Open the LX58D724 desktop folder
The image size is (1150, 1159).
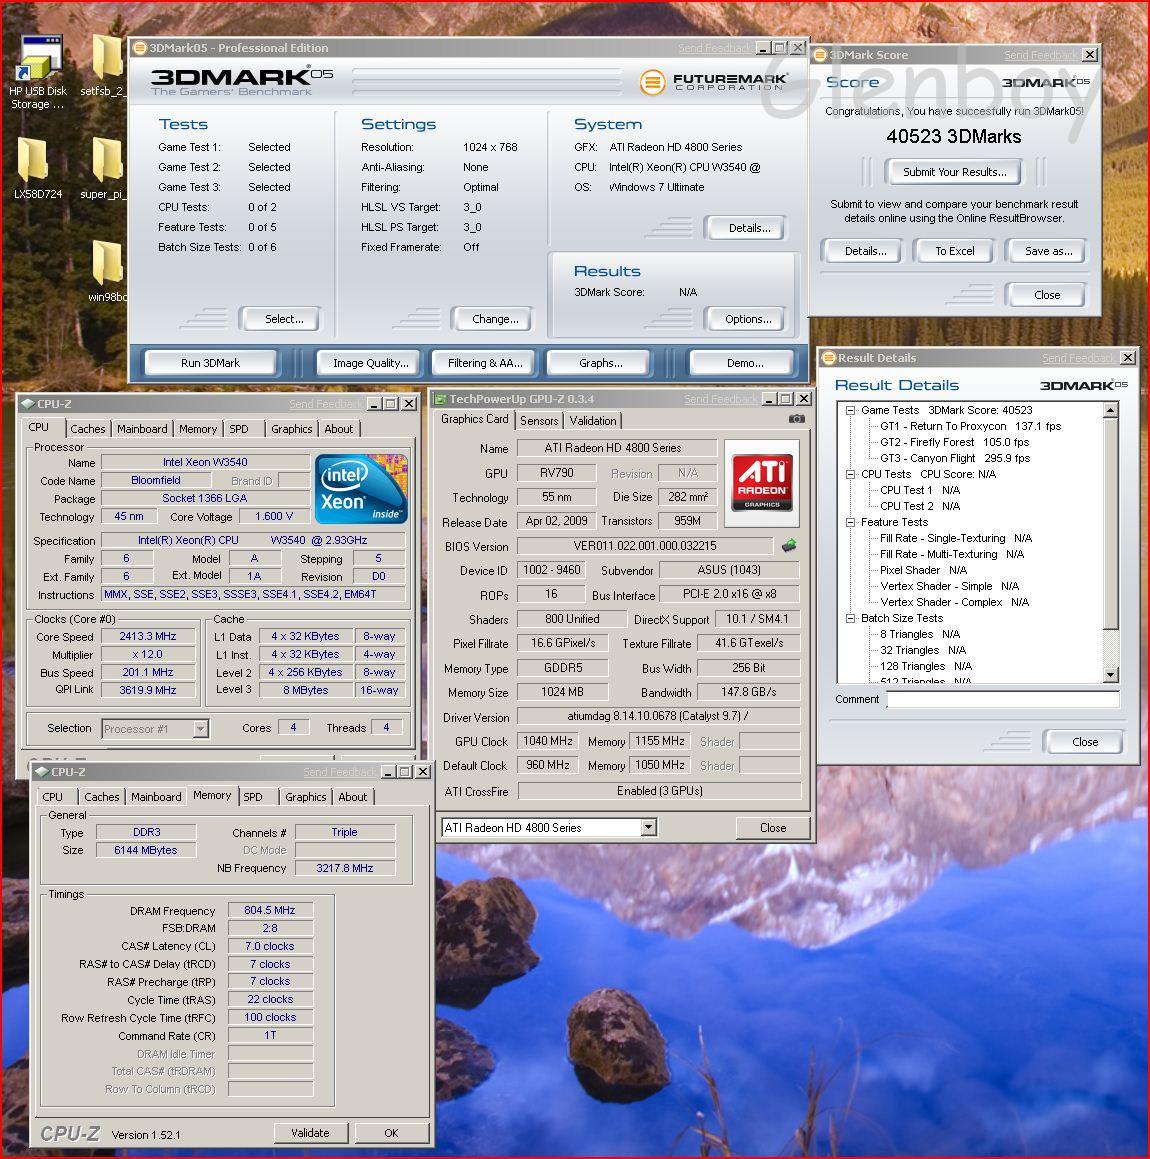coord(33,162)
